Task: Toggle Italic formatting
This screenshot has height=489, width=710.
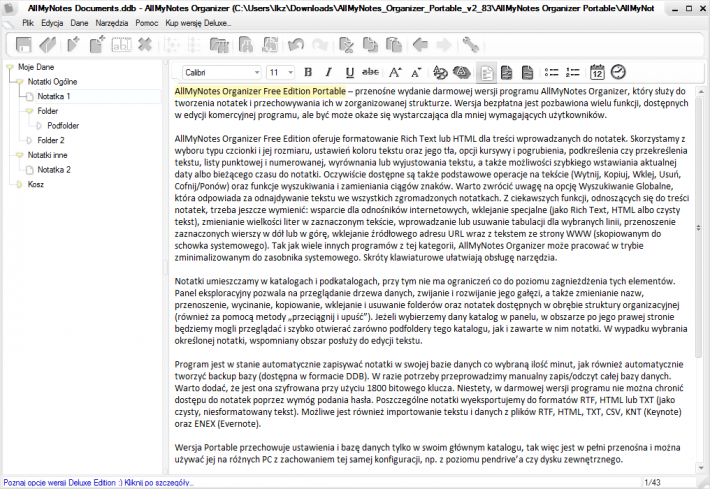Action: 329,72
